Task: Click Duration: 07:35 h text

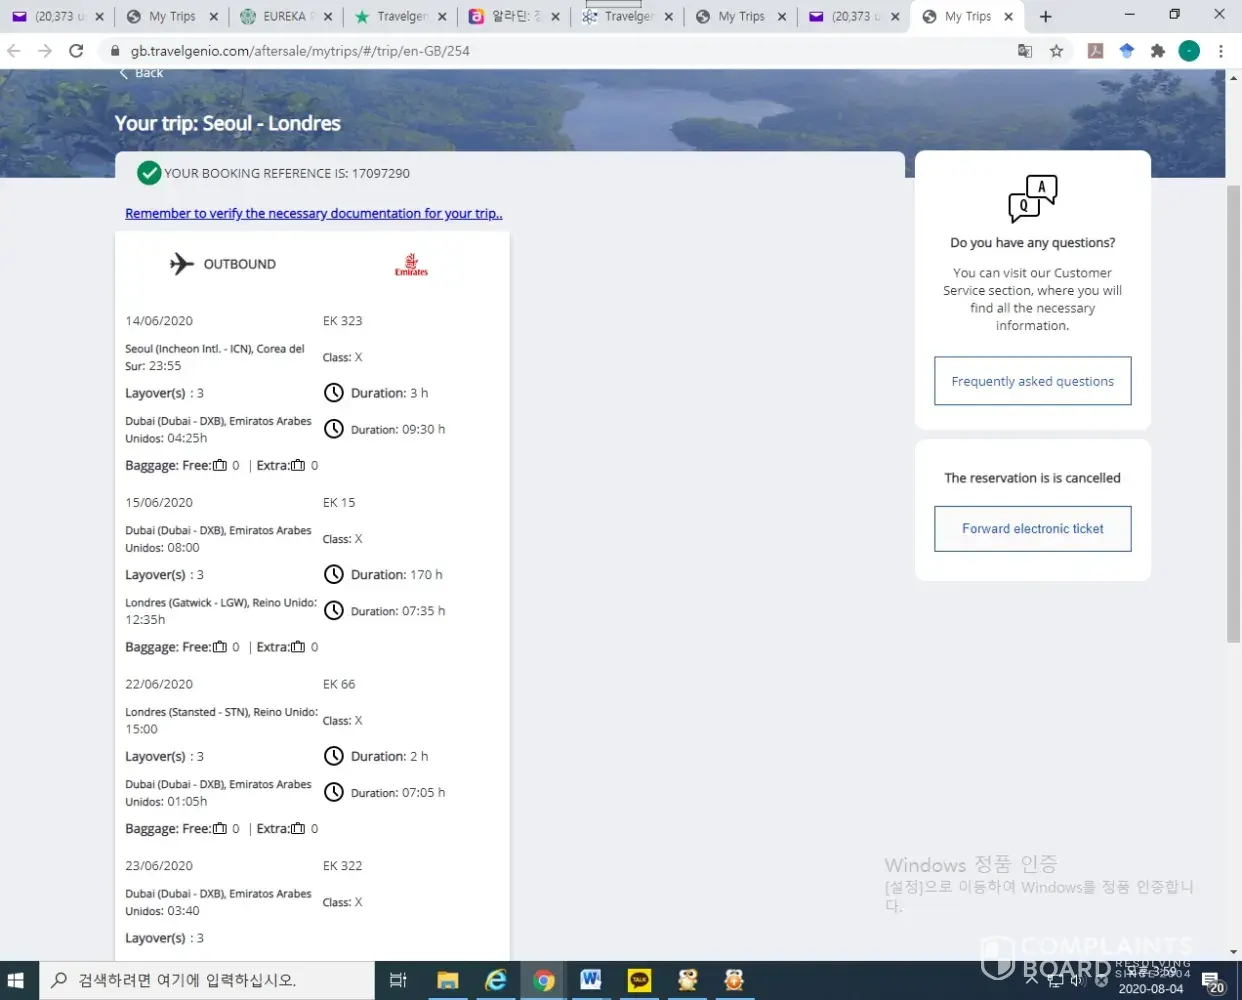Action: click(x=398, y=611)
